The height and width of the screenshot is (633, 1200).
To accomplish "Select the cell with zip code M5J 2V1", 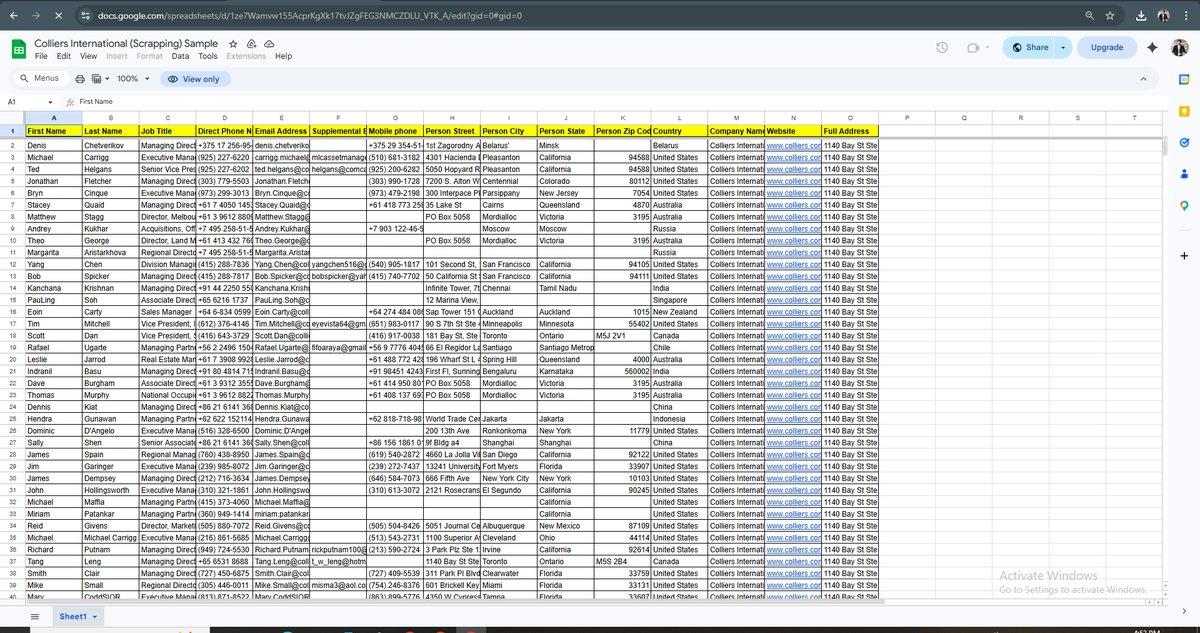I will pyautogui.click(x=622, y=336).
